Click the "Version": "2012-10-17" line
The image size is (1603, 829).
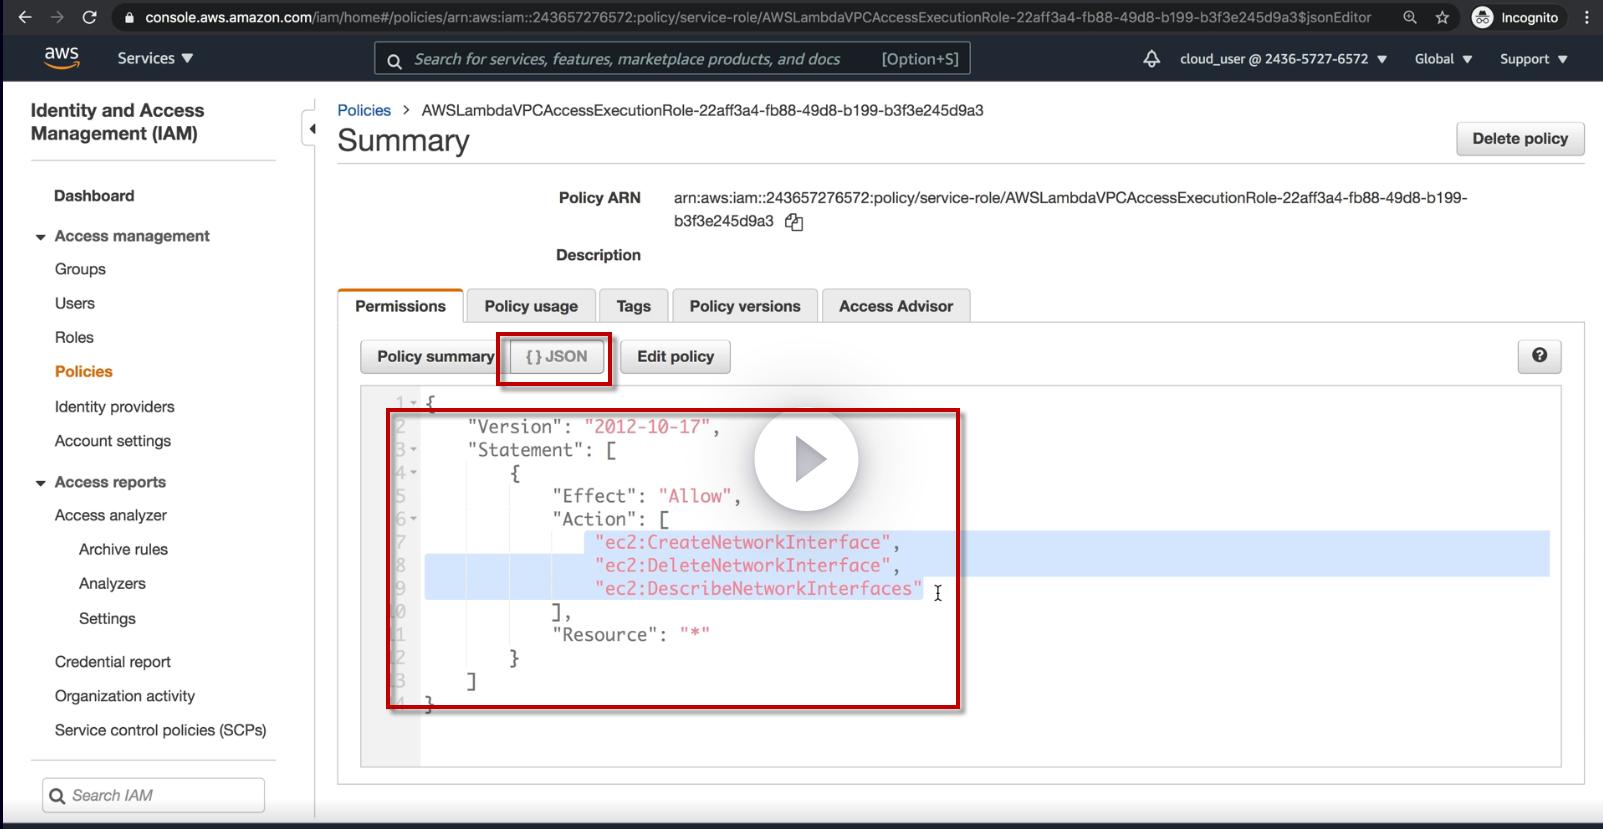click(x=594, y=427)
